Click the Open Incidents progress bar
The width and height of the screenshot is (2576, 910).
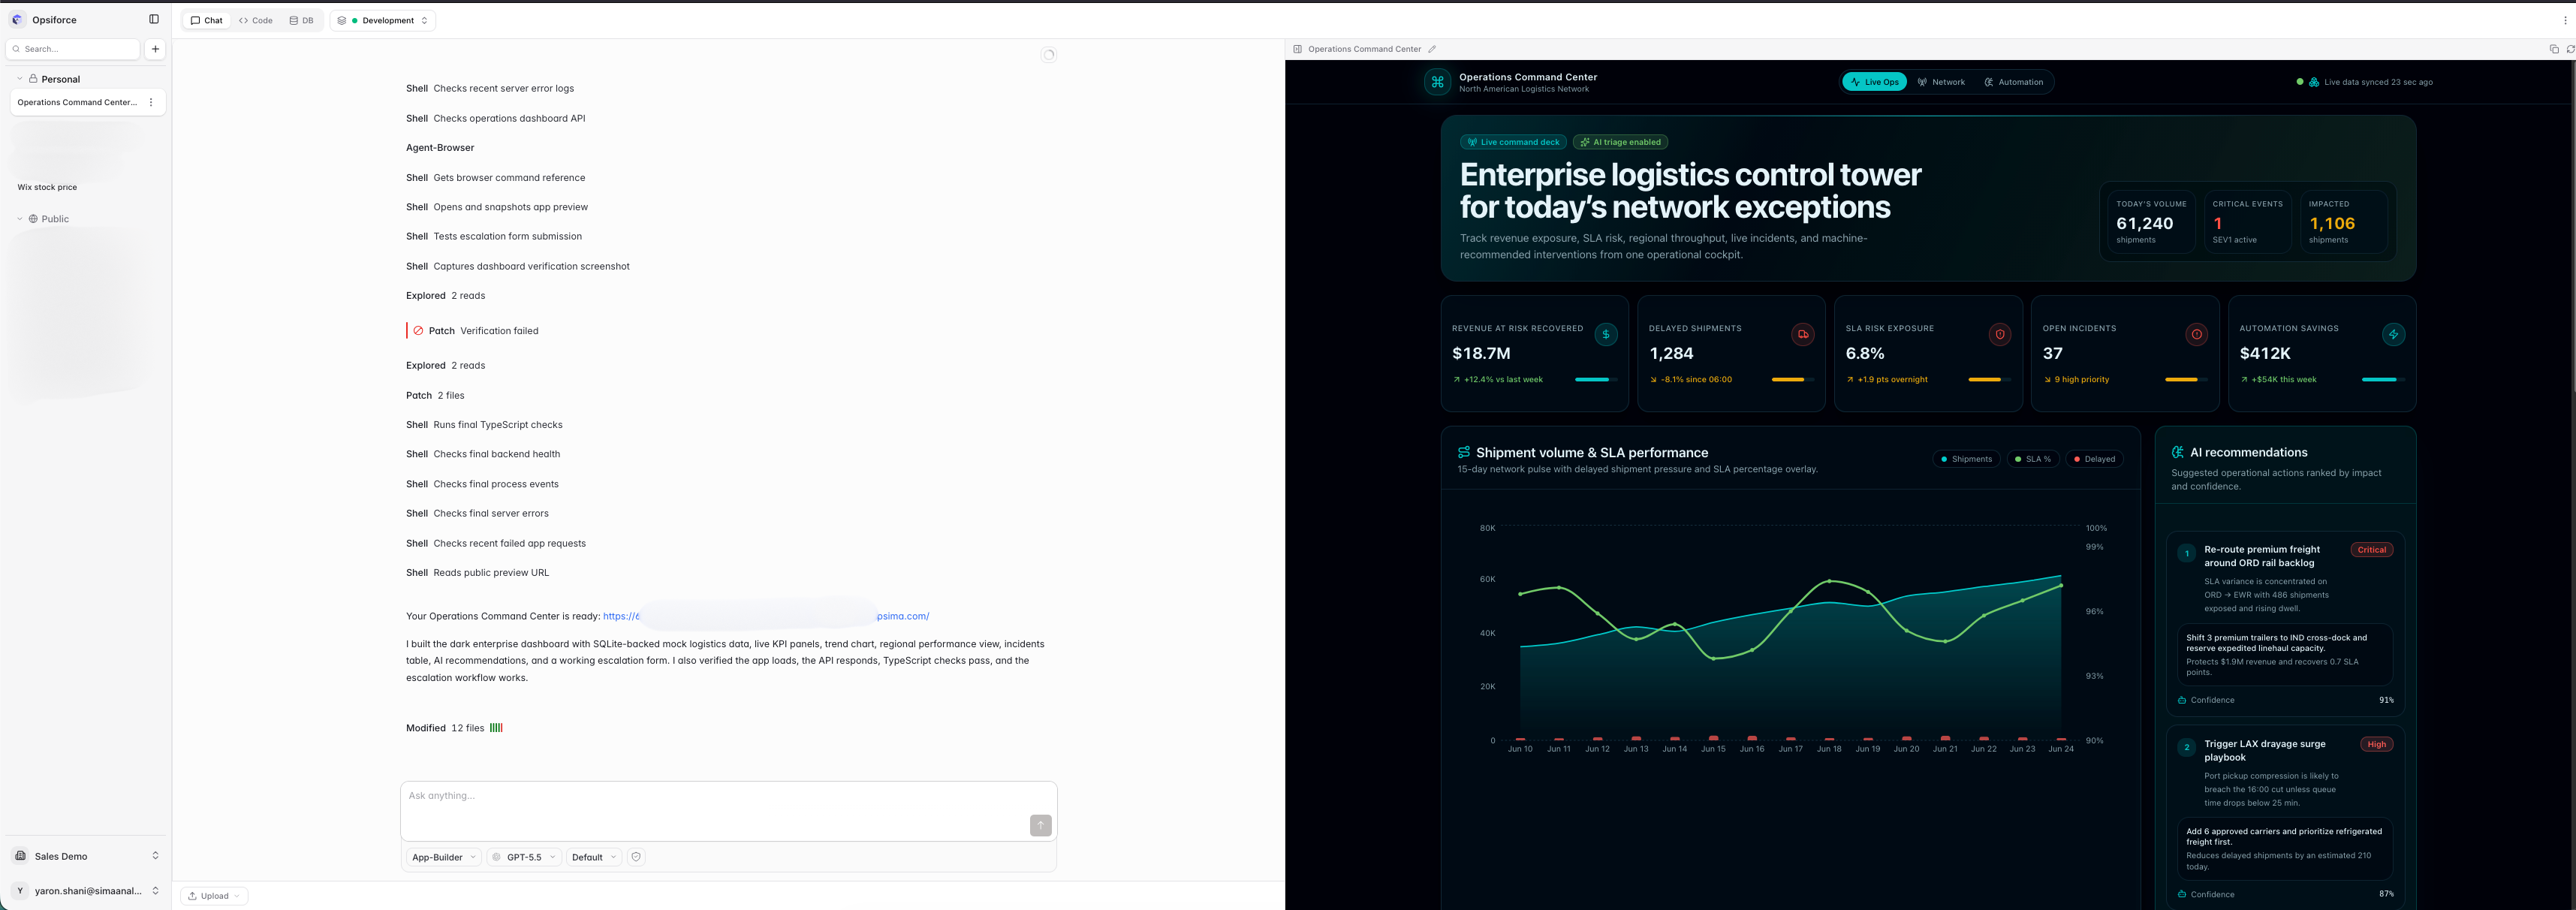pyautogui.click(x=2186, y=380)
